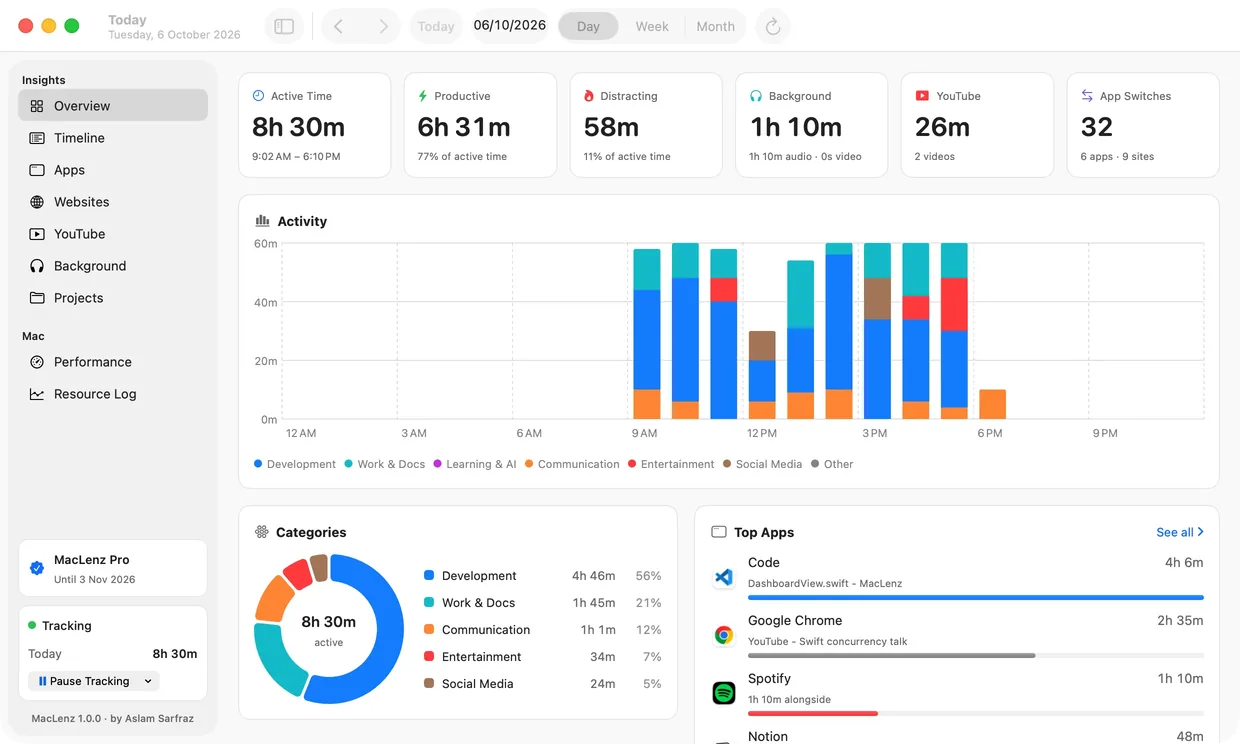This screenshot has width=1240, height=744.
Task: Click the Visual Studio Code app icon
Action: pyautogui.click(x=723, y=577)
